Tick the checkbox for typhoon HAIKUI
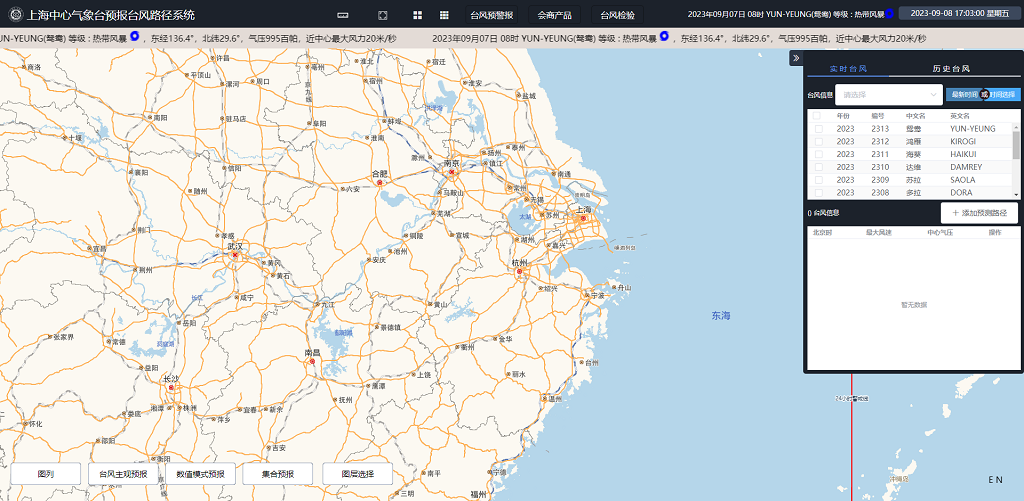Viewport: 1024px width, 501px height. click(x=817, y=154)
